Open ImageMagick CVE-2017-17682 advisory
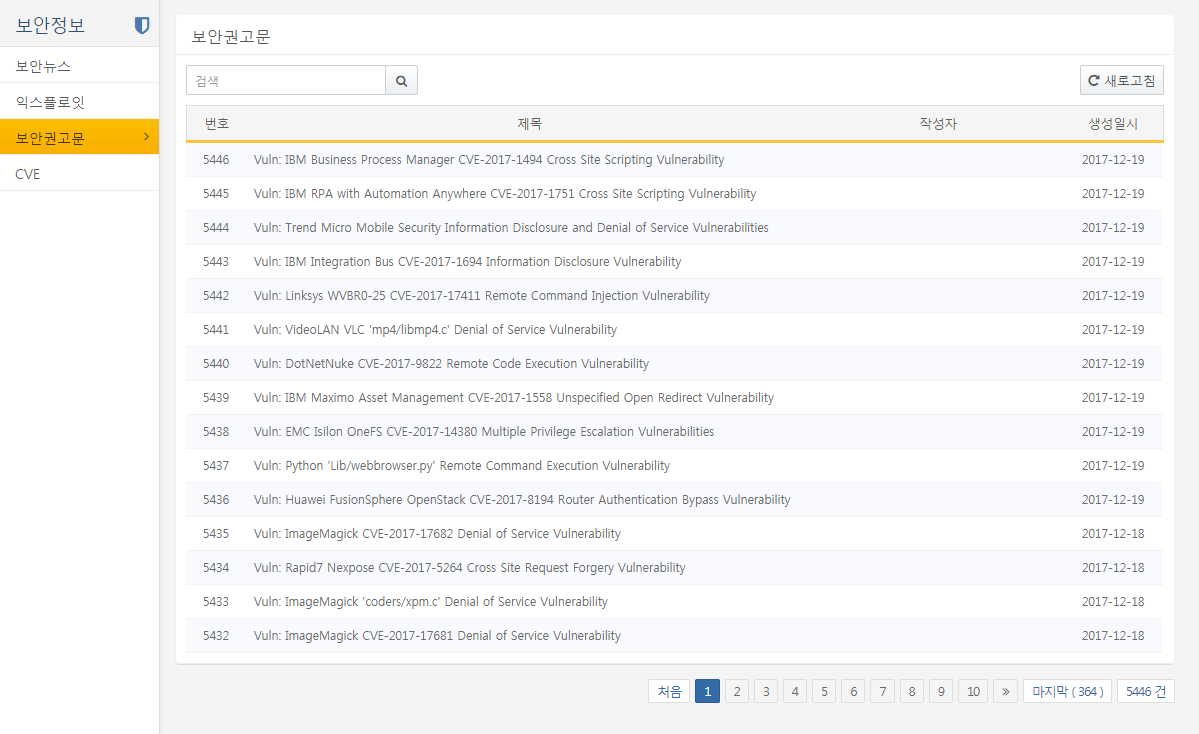This screenshot has width=1199, height=734. pos(437,534)
